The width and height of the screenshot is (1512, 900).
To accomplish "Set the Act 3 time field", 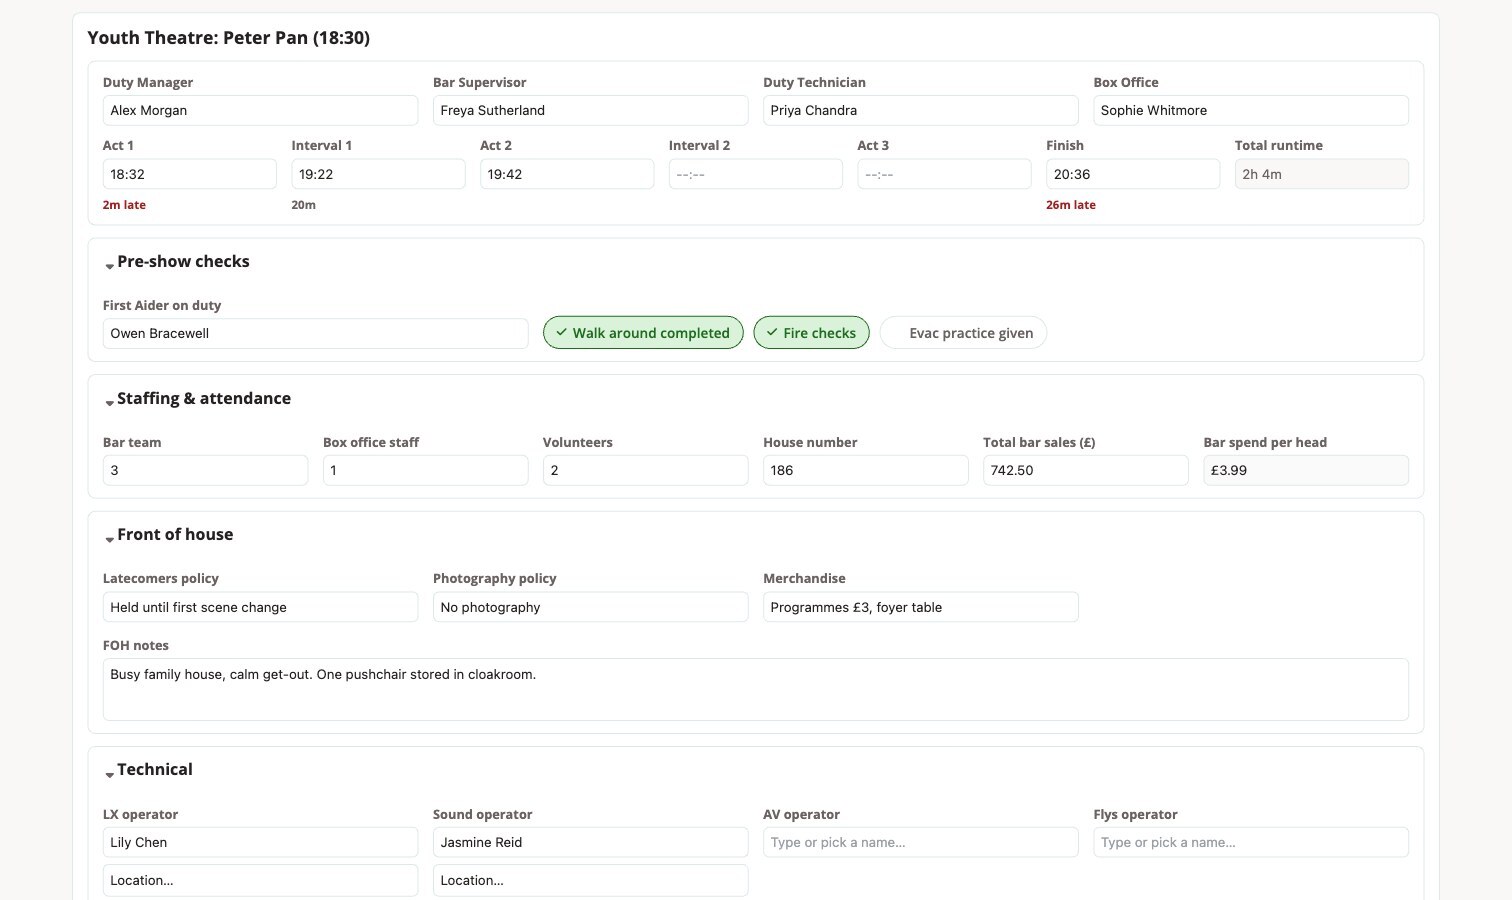I will pos(944,174).
